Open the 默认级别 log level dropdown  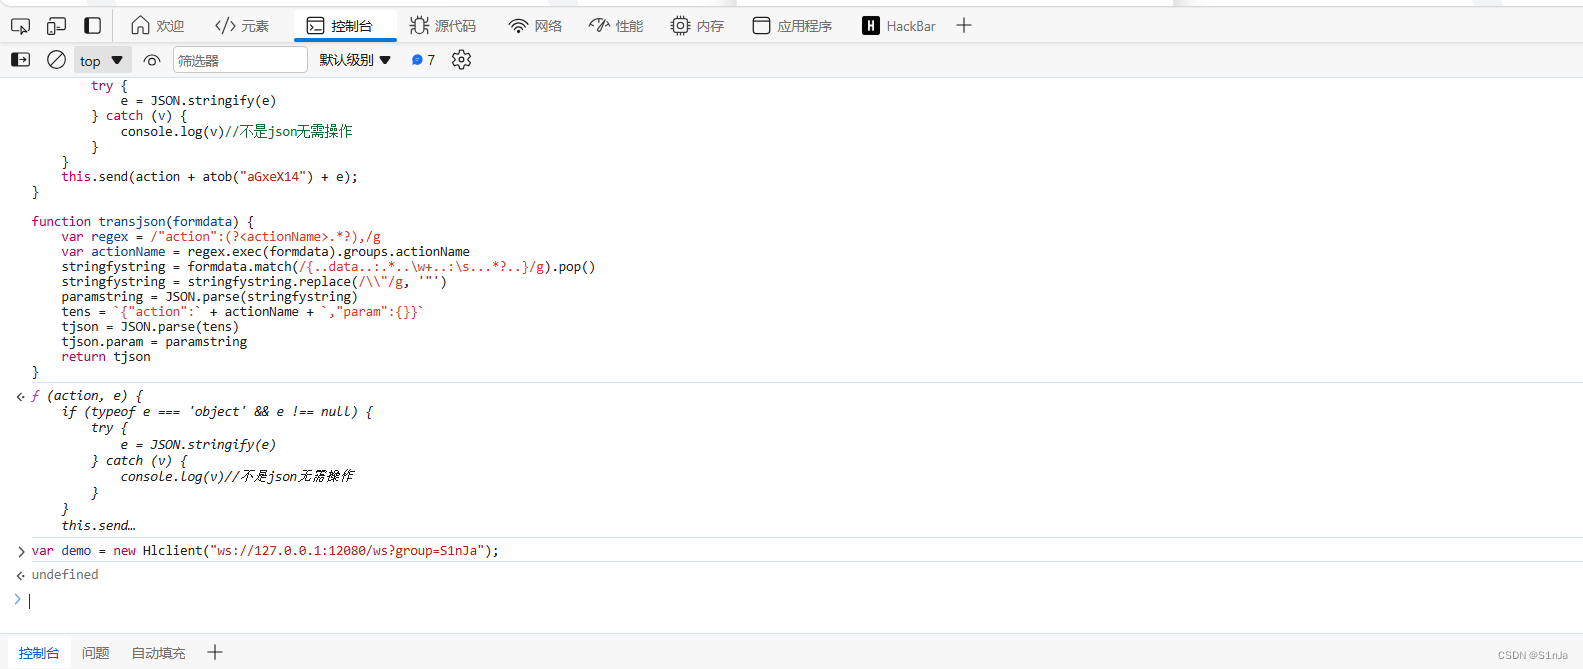coord(355,60)
